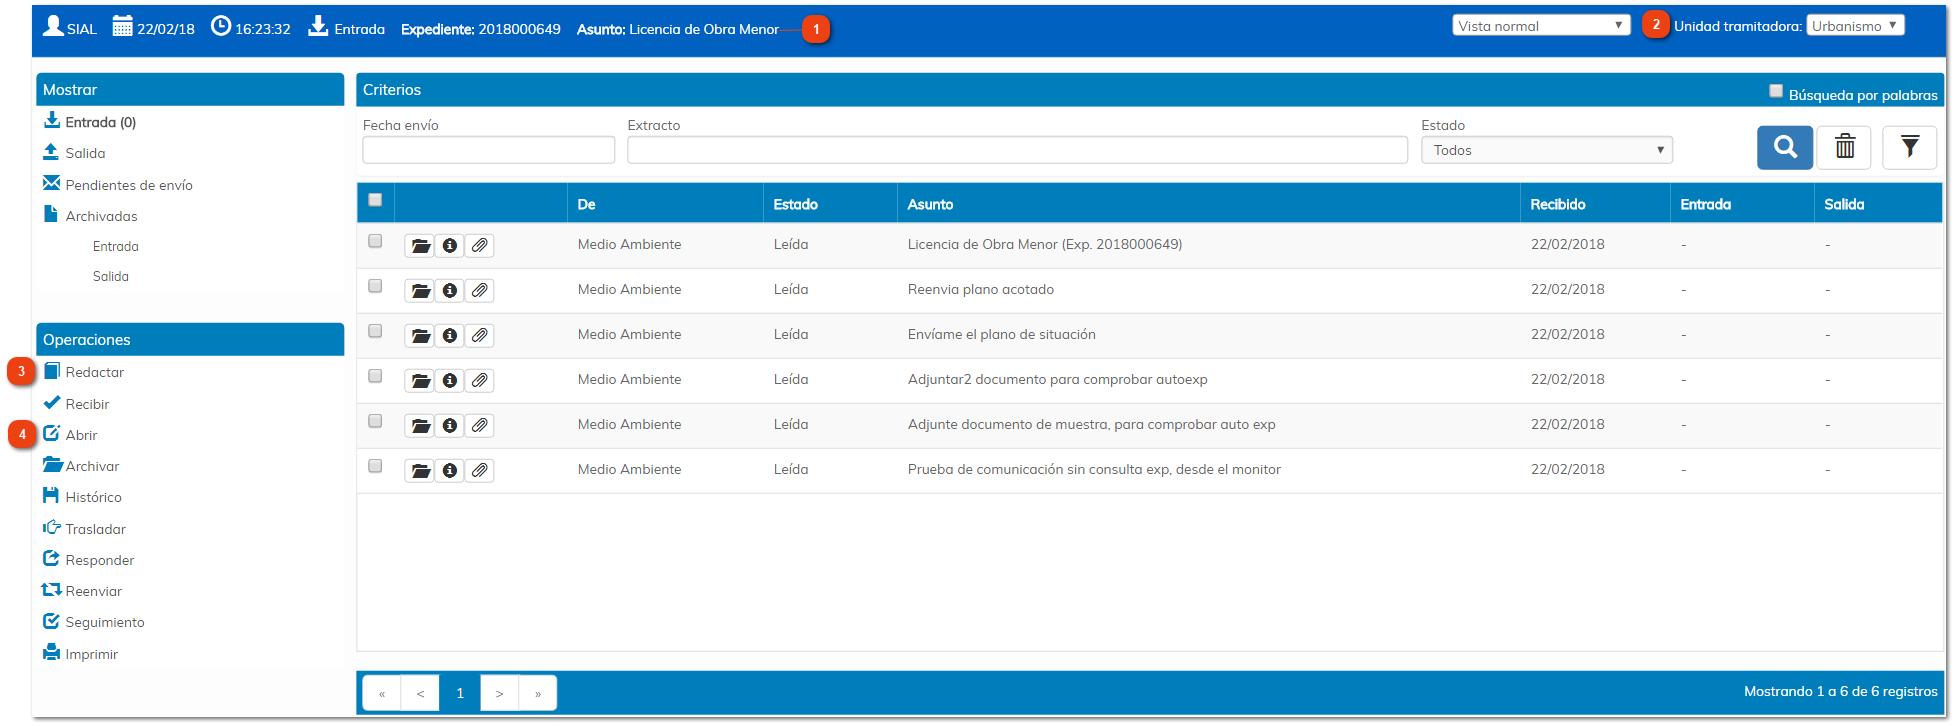Open Archivadas Entrada sub-item
The height and width of the screenshot is (726, 1955).
click(116, 246)
